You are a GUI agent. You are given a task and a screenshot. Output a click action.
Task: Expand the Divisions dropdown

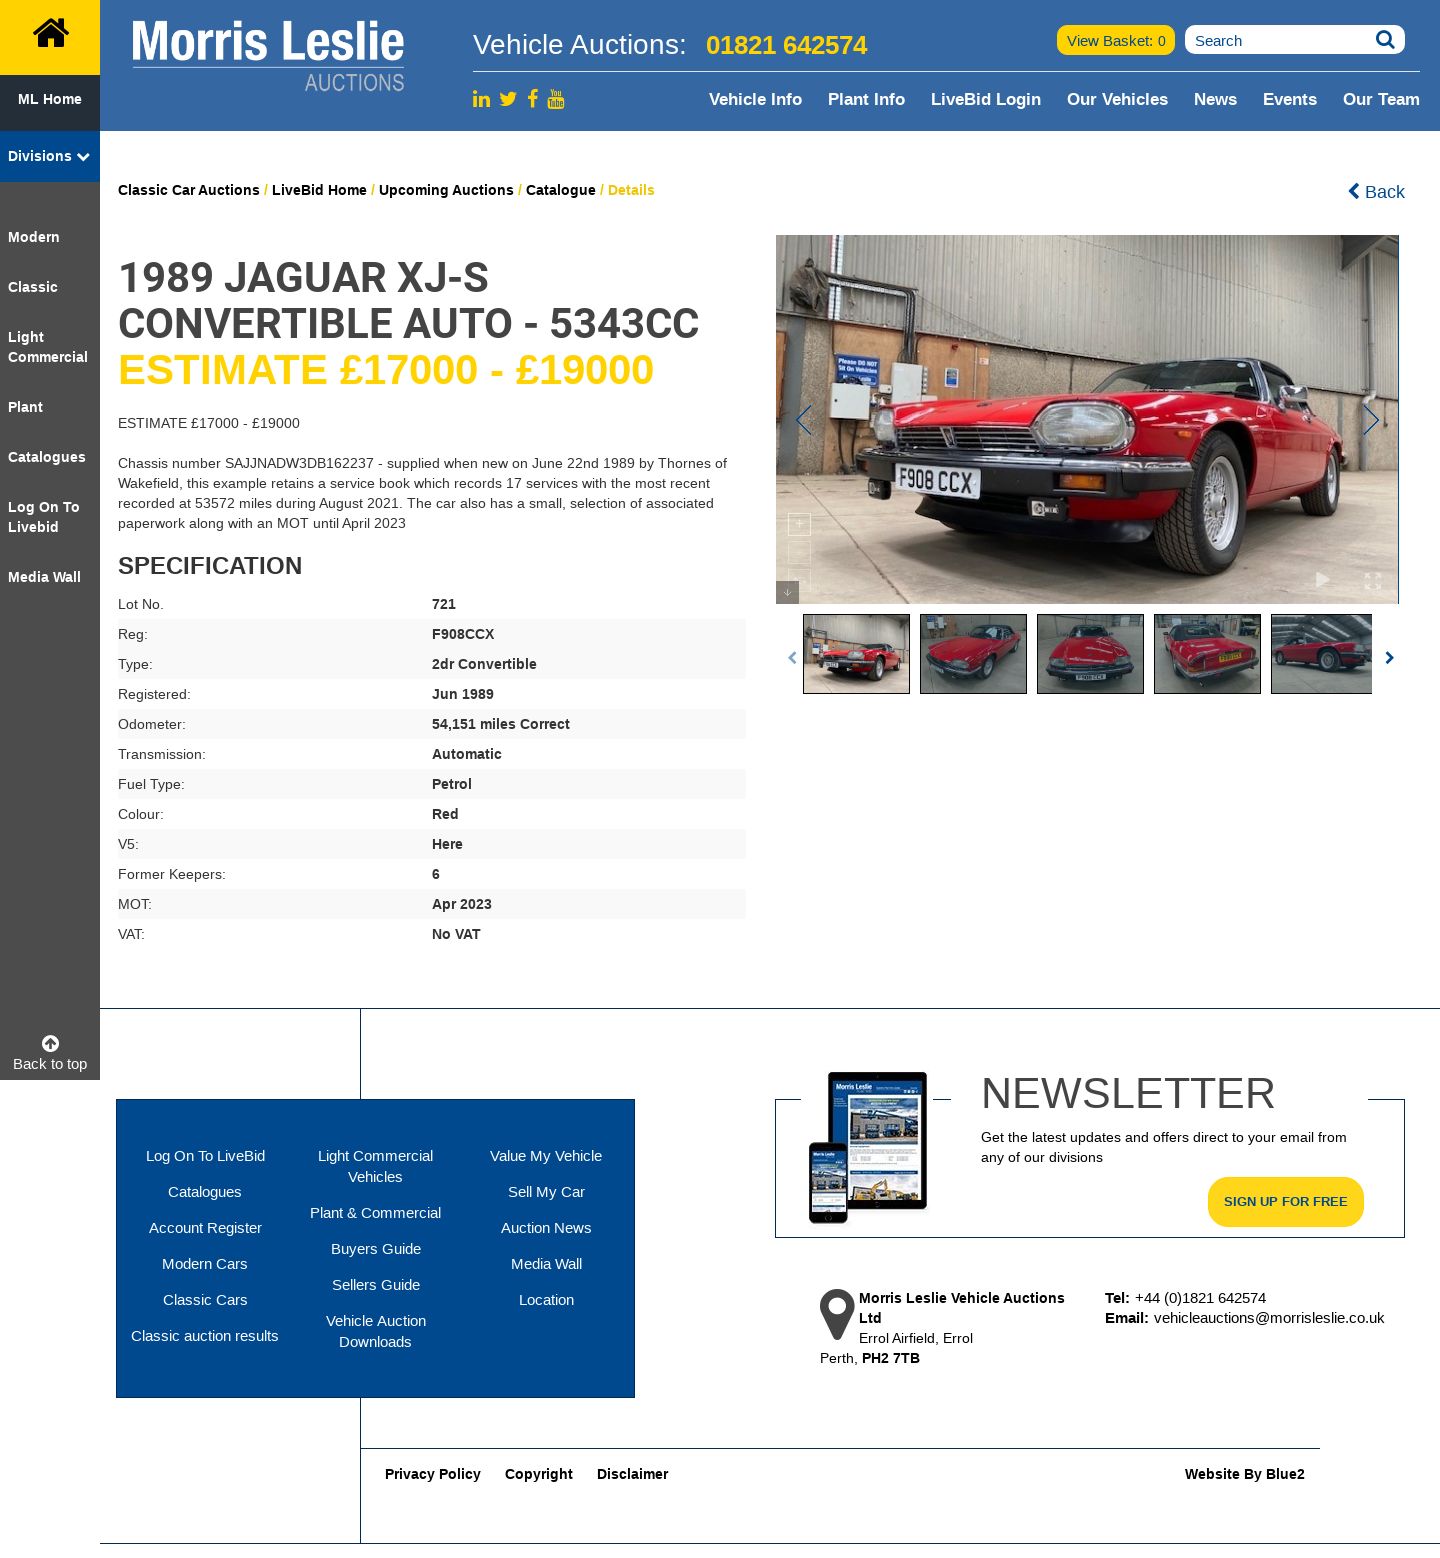click(50, 156)
